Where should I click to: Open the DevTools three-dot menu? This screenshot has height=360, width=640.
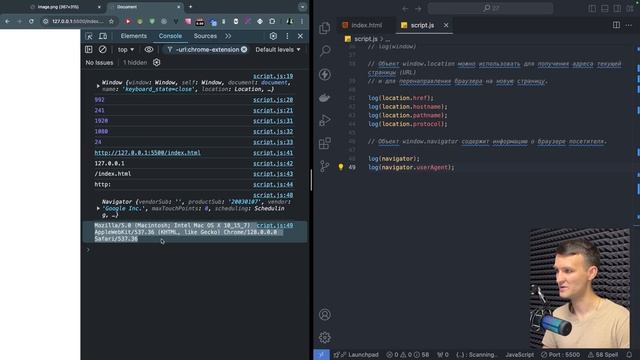(x=287, y=36)
